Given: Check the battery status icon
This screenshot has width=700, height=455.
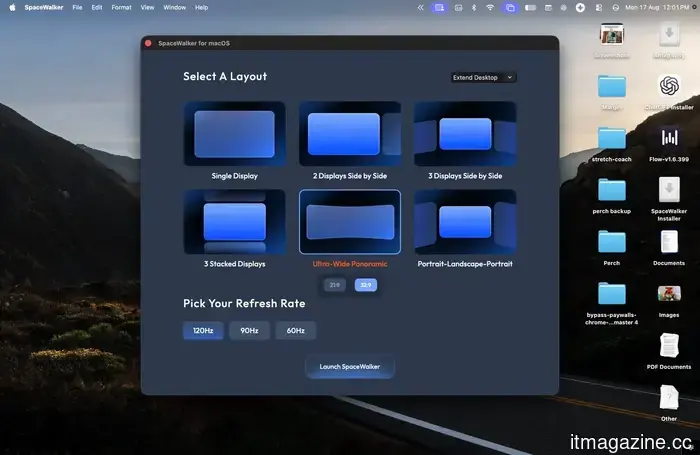Looking at the screenshot, I should [x=530, y=7].
